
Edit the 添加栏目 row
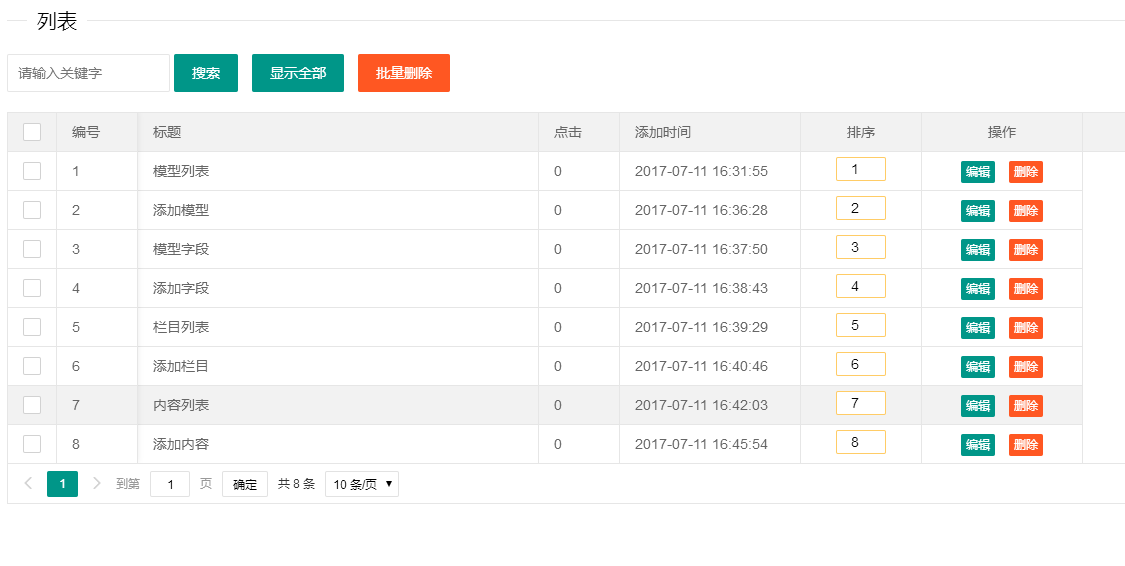point(977,367)
